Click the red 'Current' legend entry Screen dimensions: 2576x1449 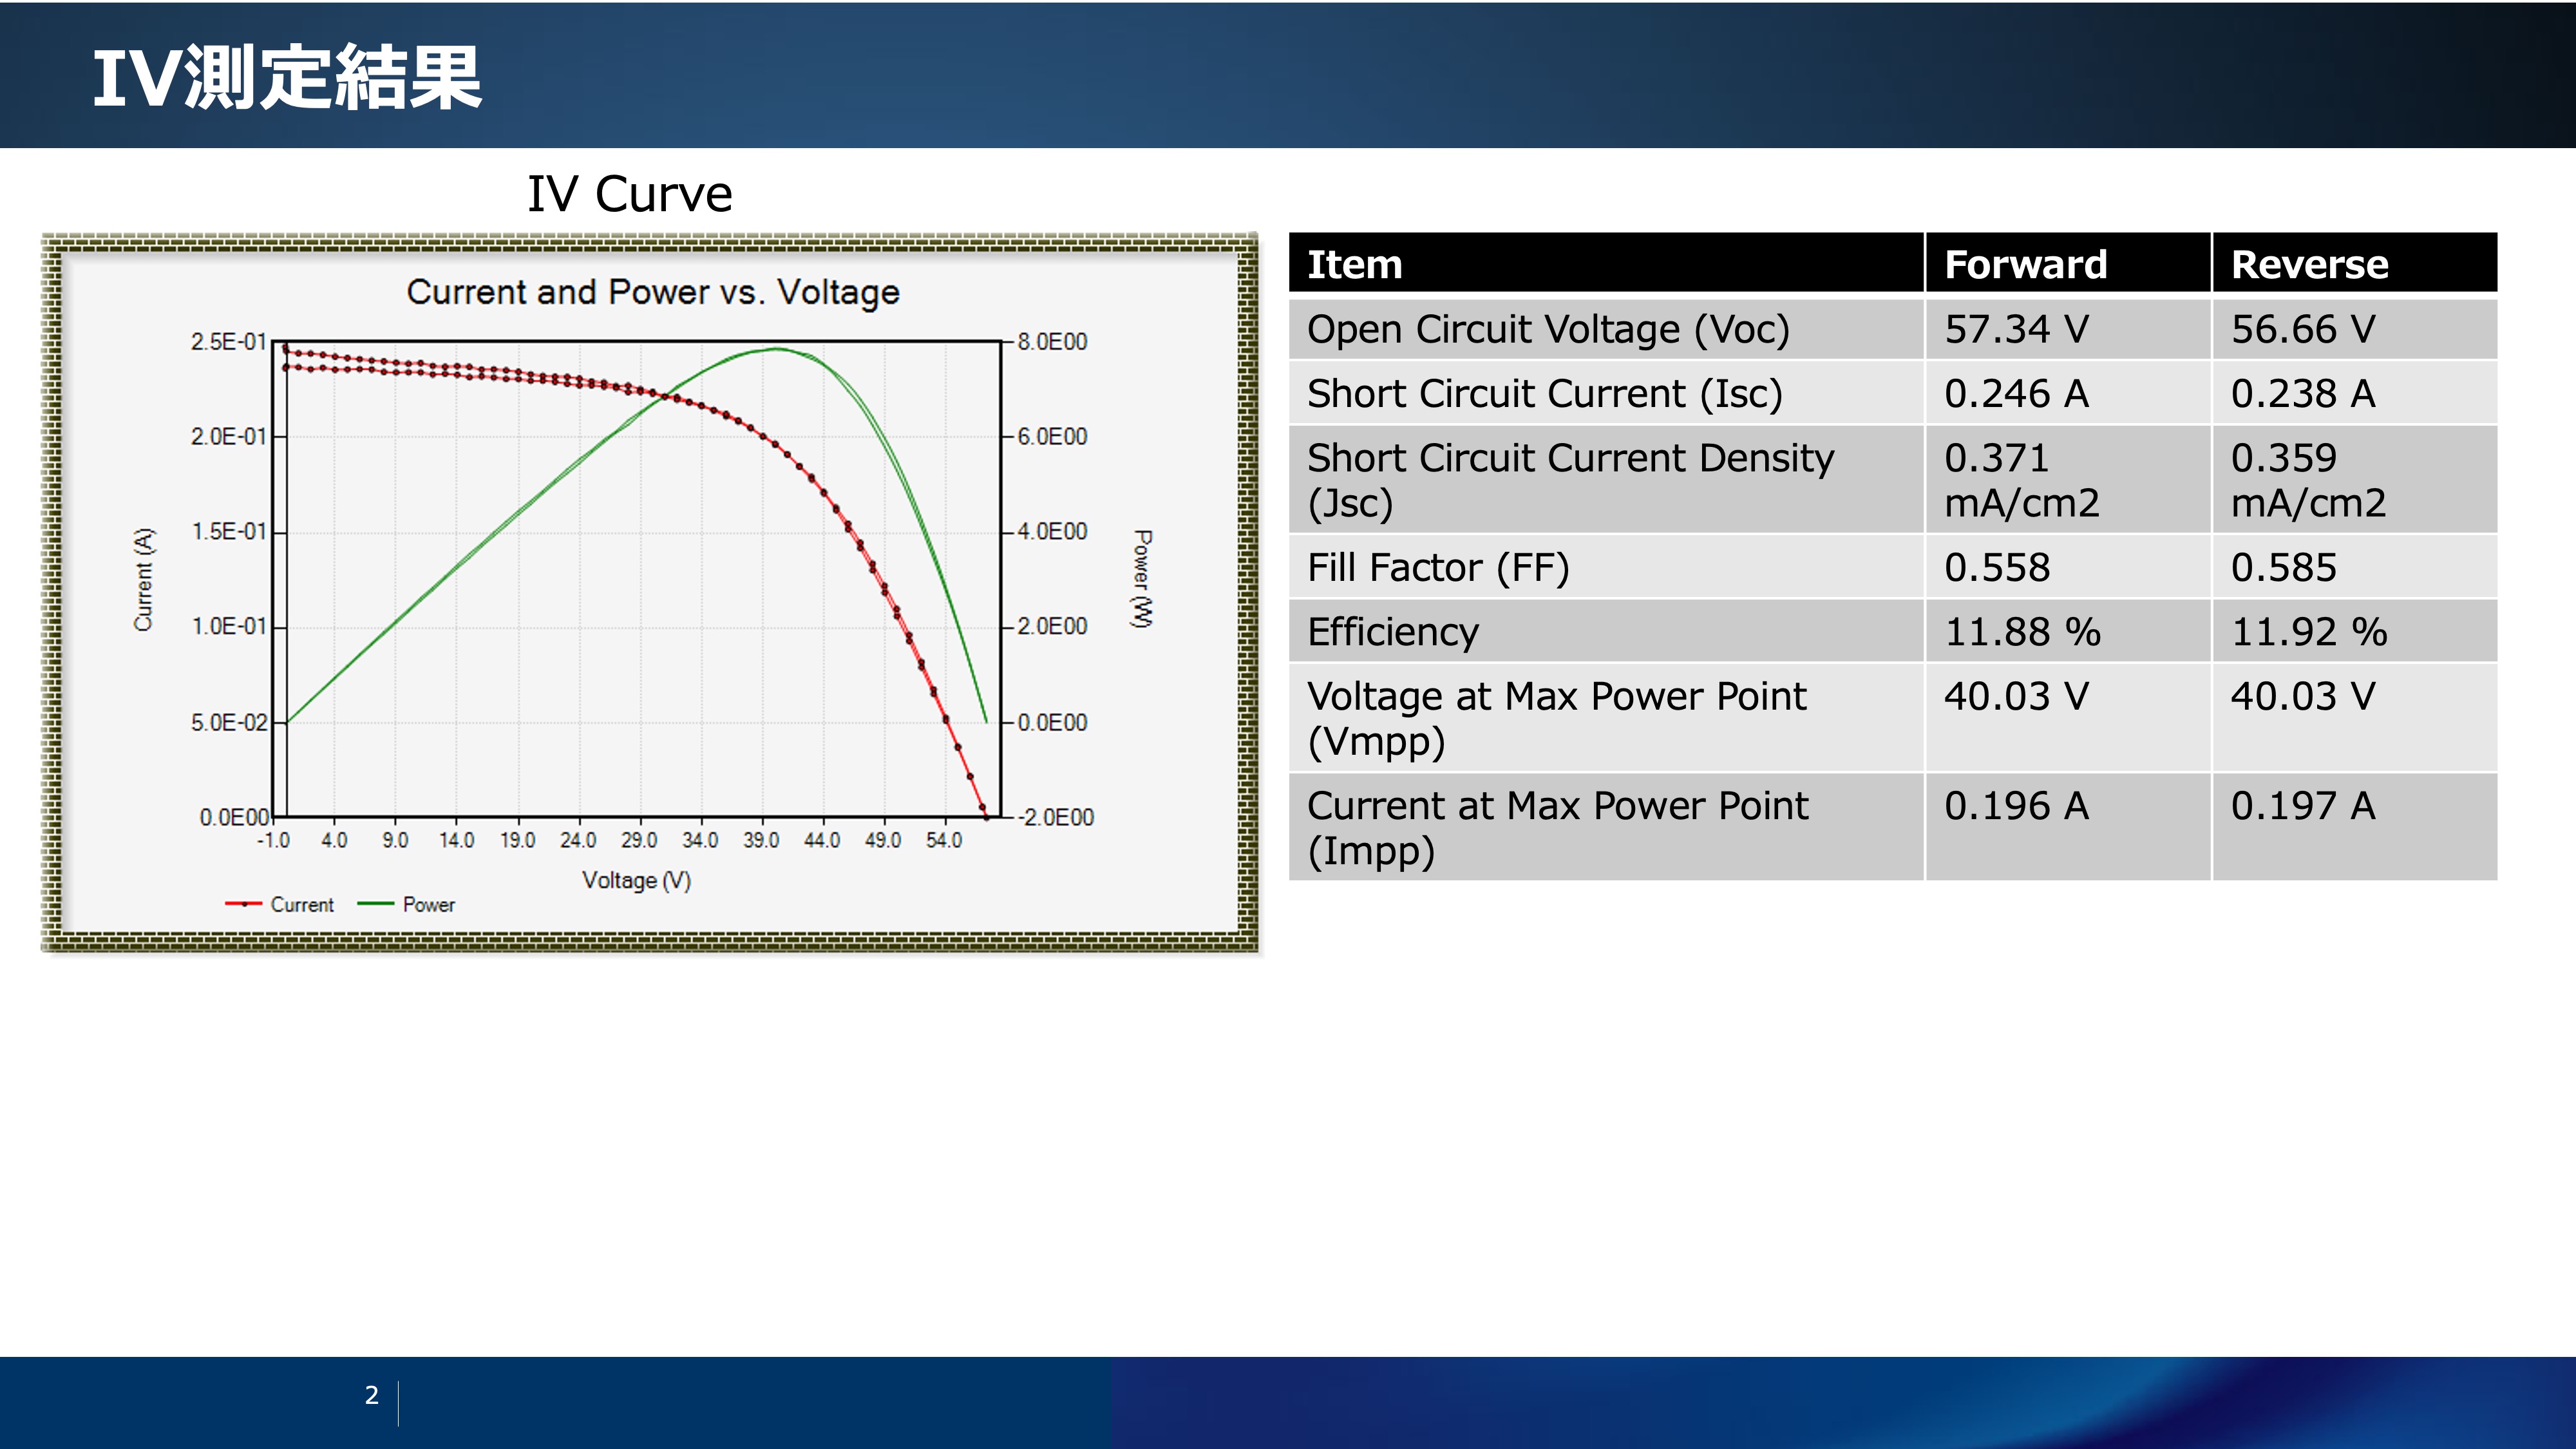click(279, 904)
